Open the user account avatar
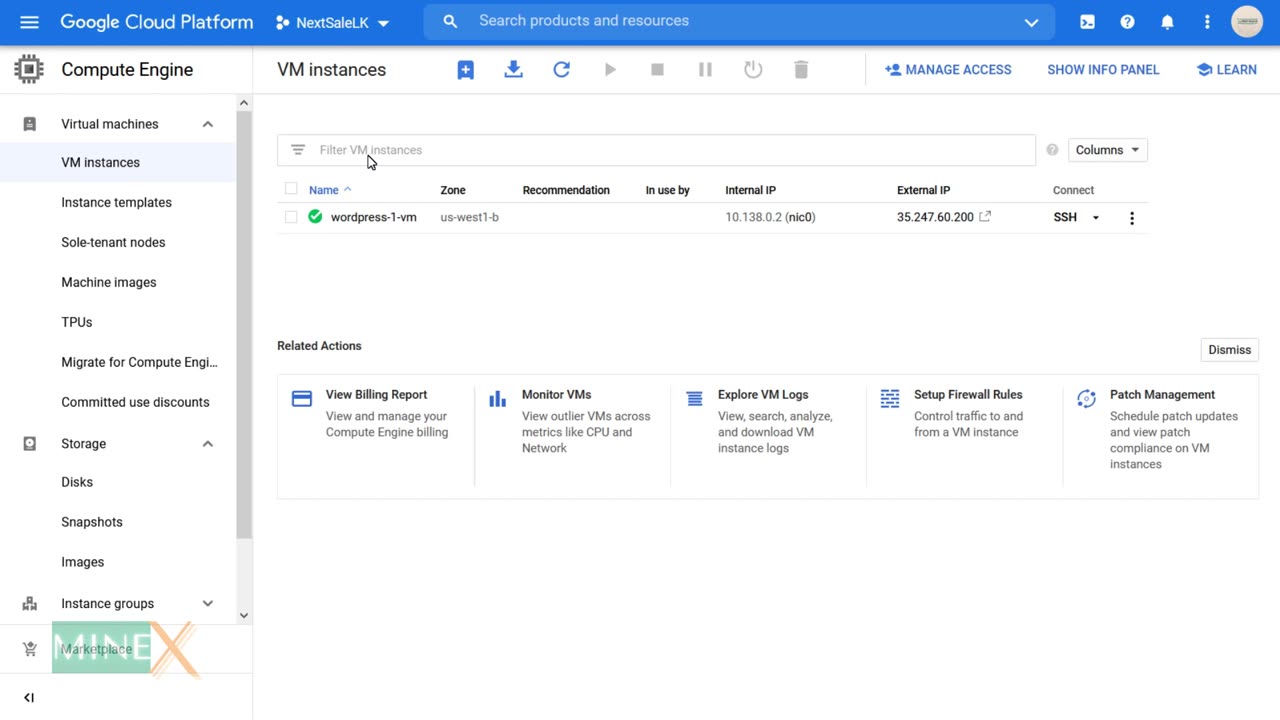This screenshot has height=720, width=1280. click(1247, 22)
